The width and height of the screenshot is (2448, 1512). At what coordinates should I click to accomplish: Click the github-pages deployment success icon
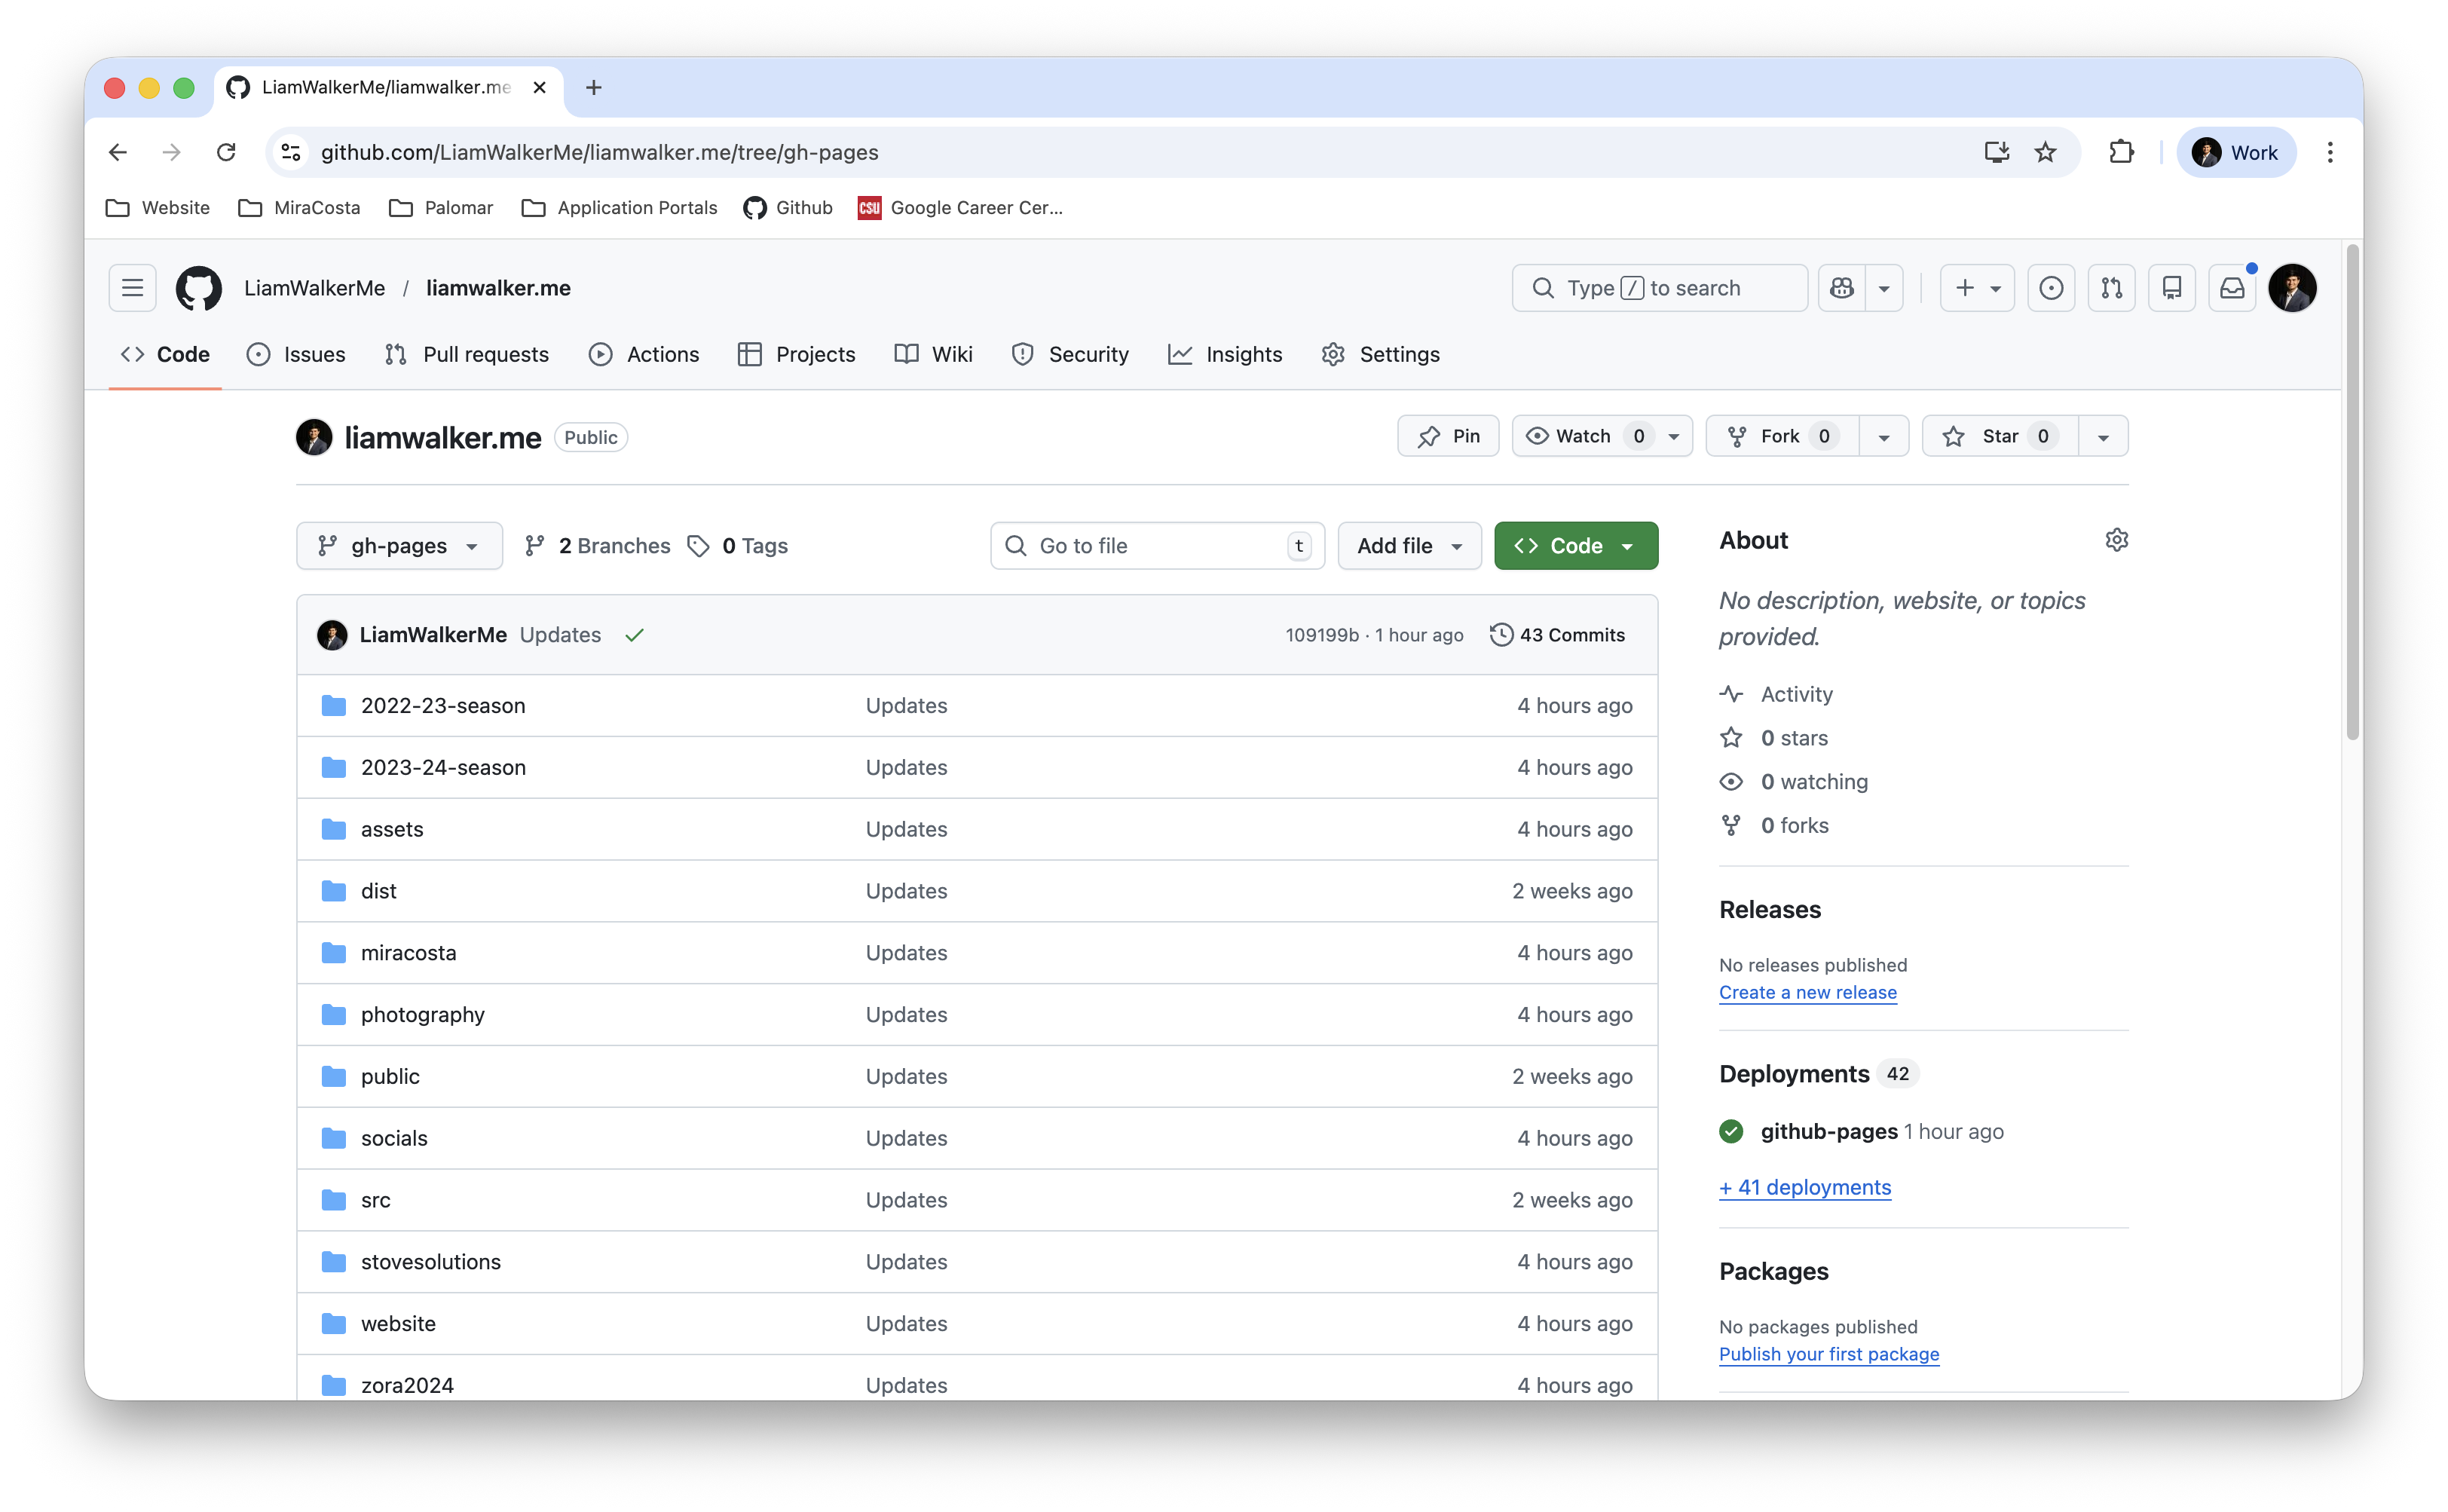coord(1731,1131)
